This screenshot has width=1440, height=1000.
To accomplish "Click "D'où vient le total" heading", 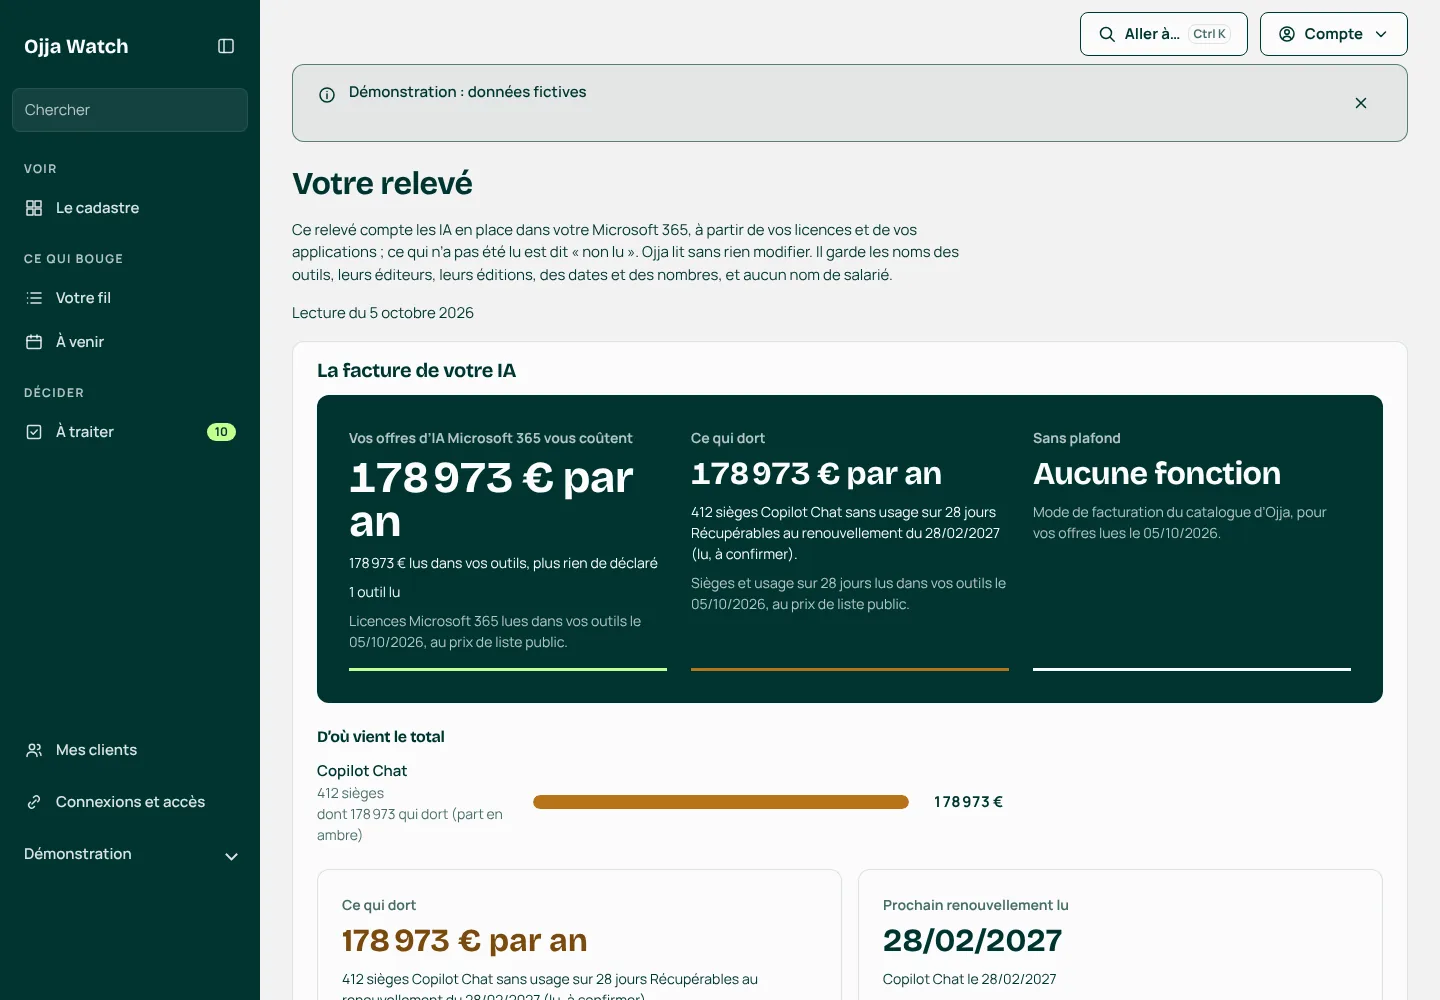I will pyautogui.click(x=381, y=737).
